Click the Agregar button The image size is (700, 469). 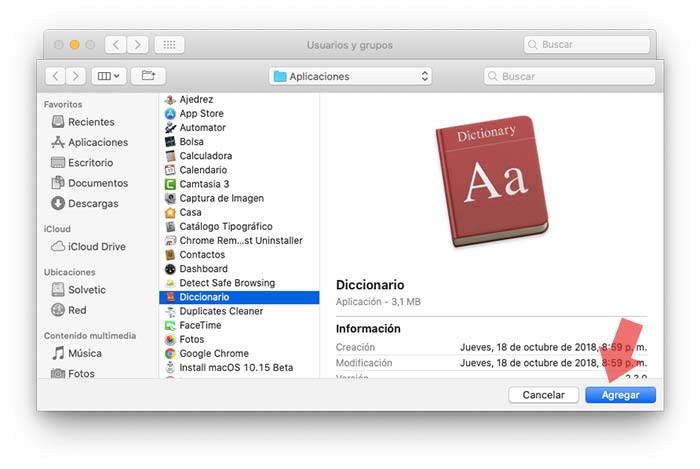(x=620, y=395)
